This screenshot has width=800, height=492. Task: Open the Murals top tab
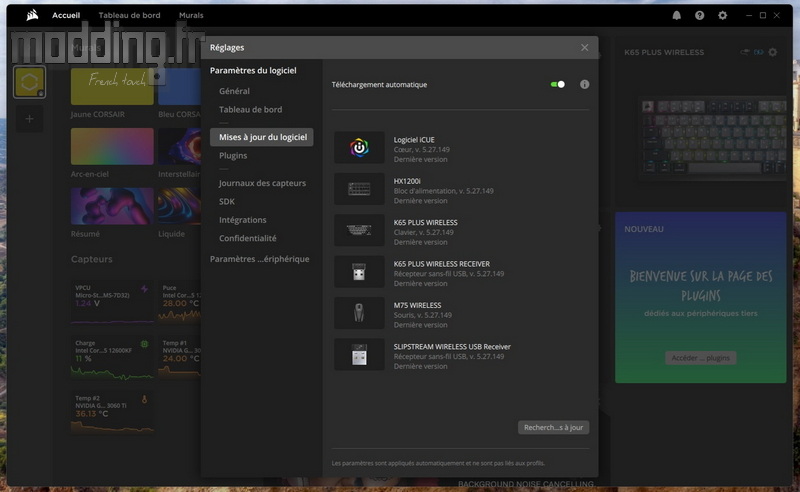[x=191, y=15]
